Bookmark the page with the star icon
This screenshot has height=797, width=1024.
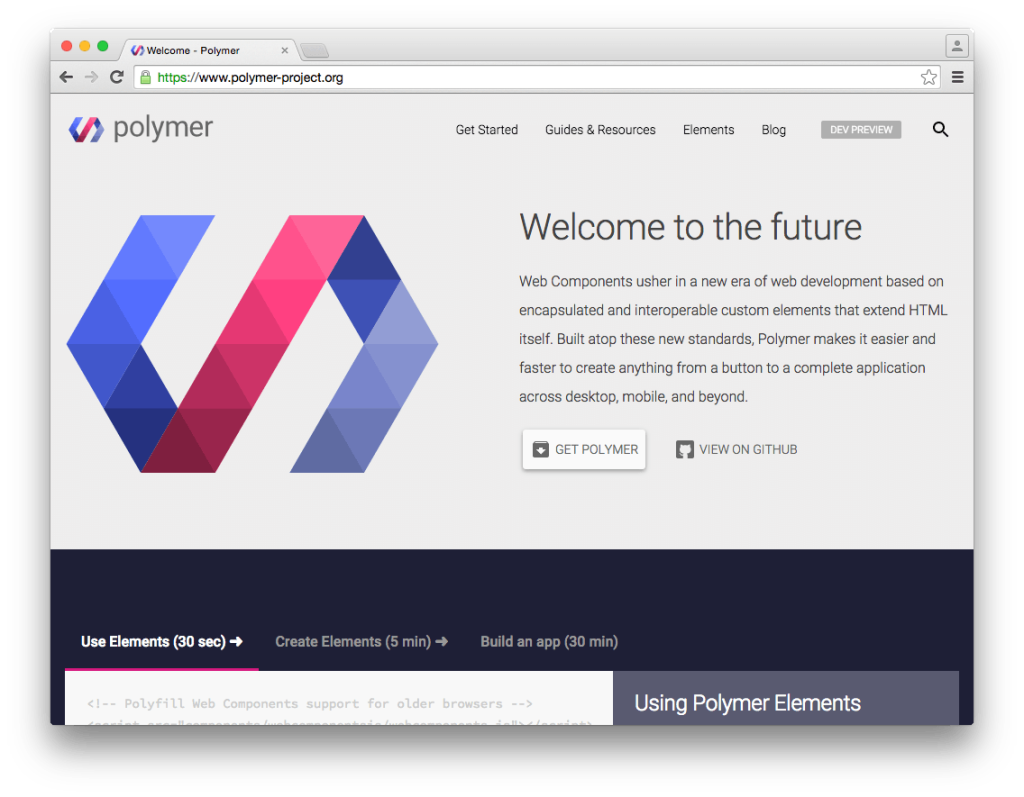928,76
